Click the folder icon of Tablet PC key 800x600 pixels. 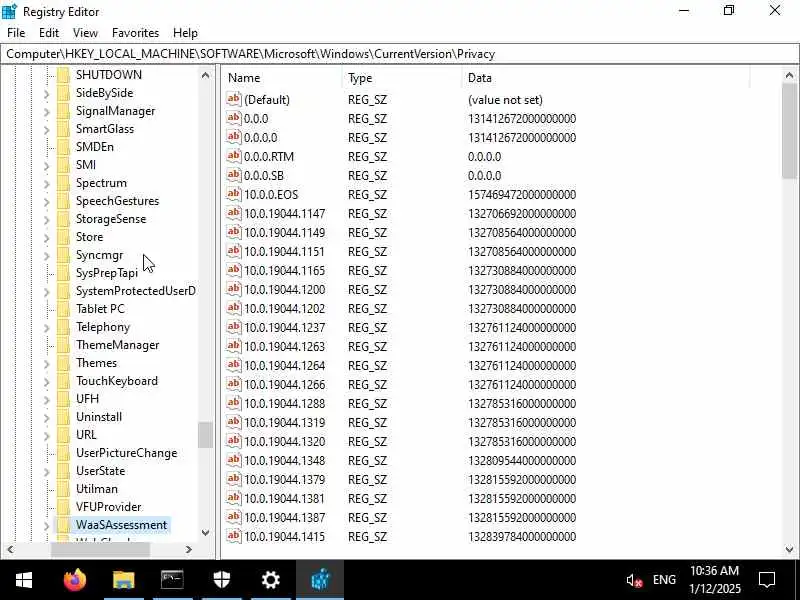click(x=63, y=309)
